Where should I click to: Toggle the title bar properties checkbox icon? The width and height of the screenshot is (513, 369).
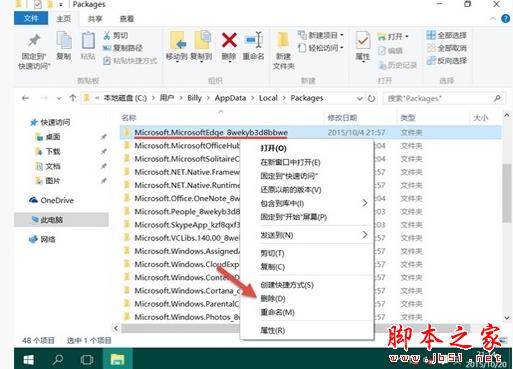coord(38,5)
